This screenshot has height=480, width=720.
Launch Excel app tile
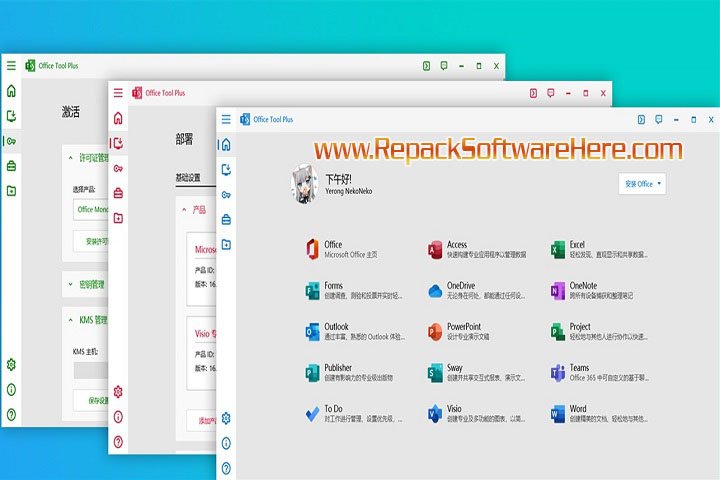coord(599,249)
